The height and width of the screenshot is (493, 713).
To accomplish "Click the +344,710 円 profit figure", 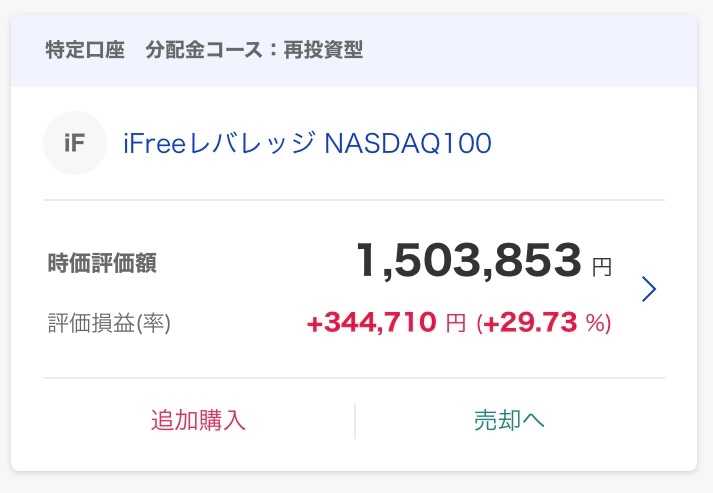I will 387,322.
